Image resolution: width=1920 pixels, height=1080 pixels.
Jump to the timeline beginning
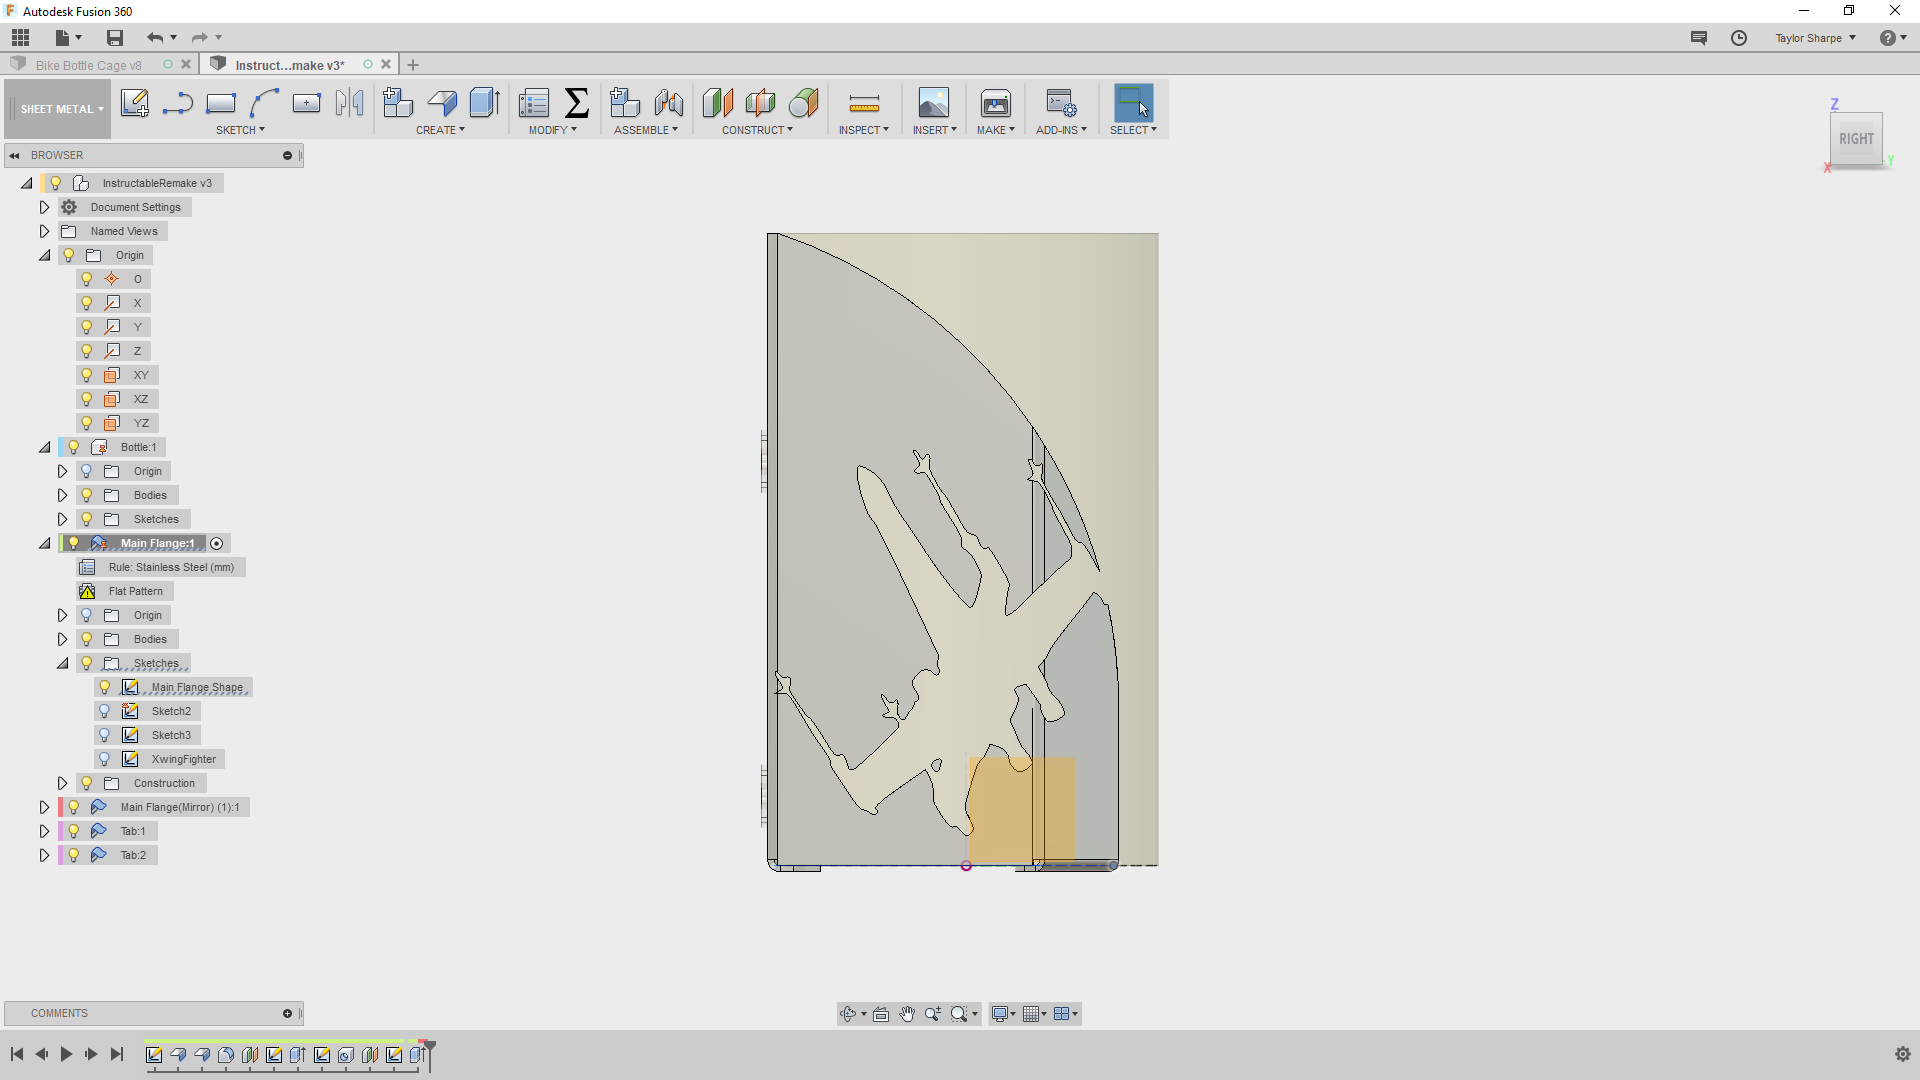17,1054
